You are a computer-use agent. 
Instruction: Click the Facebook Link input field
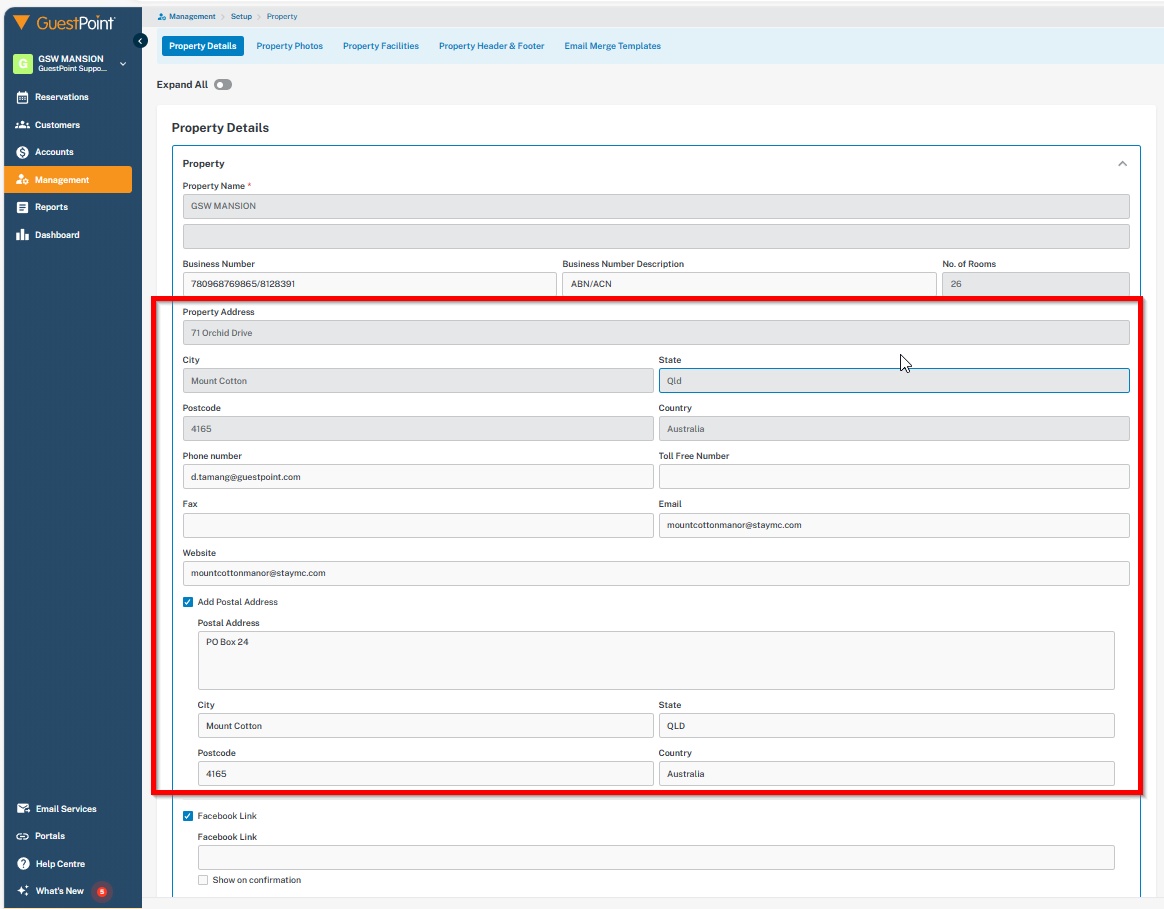[656, 858]
